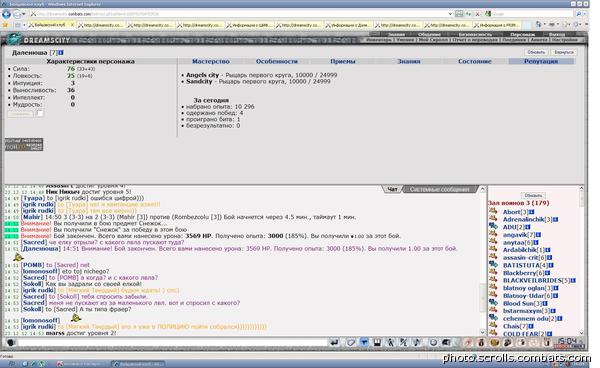The height and width of the screenshot is (368, 600).
Task: Open player BATISTUTA from the user list
Action: click(522, 265)
